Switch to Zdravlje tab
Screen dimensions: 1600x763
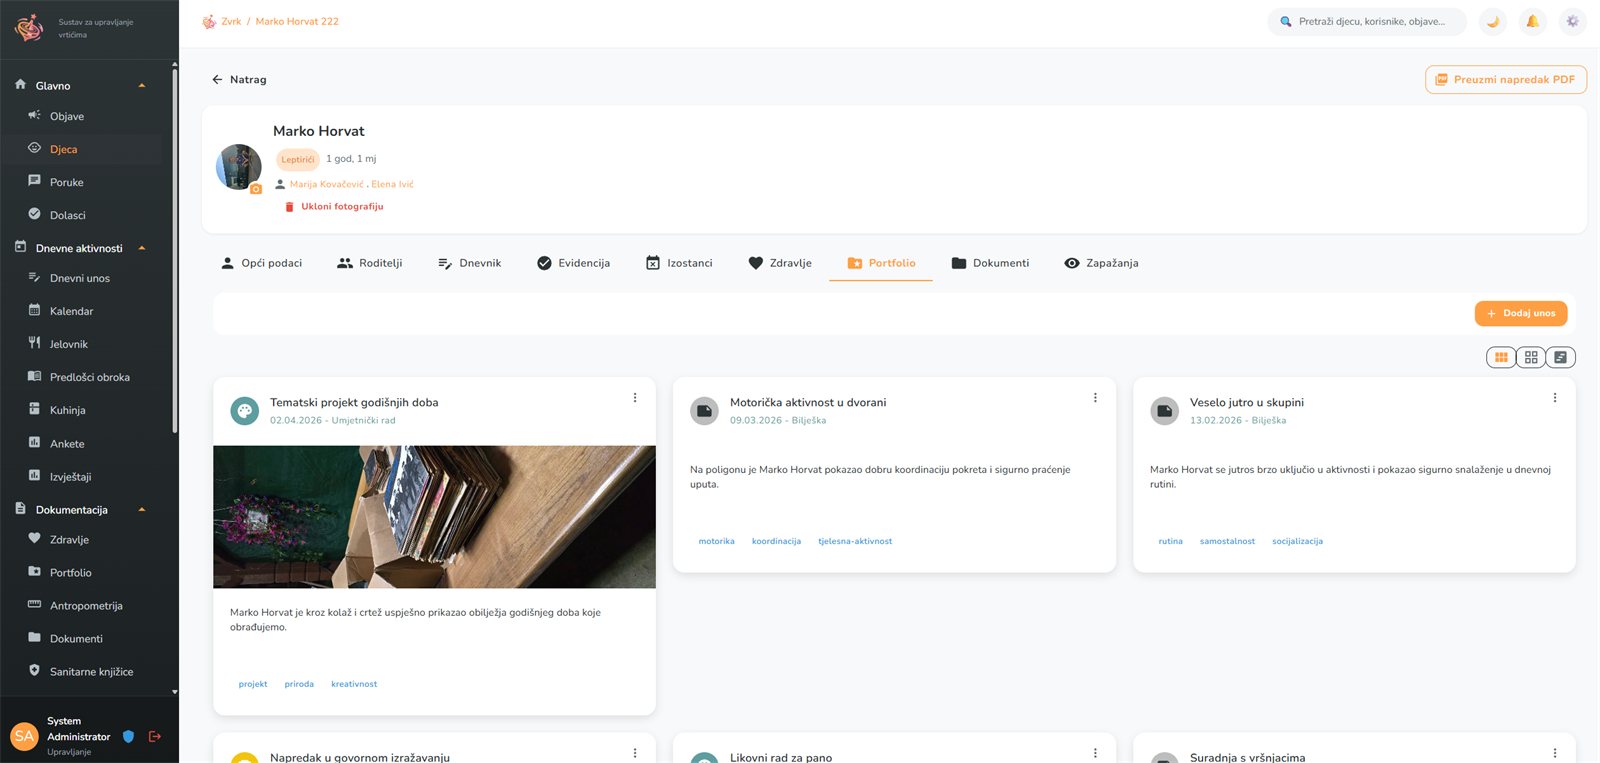(780, 263)
